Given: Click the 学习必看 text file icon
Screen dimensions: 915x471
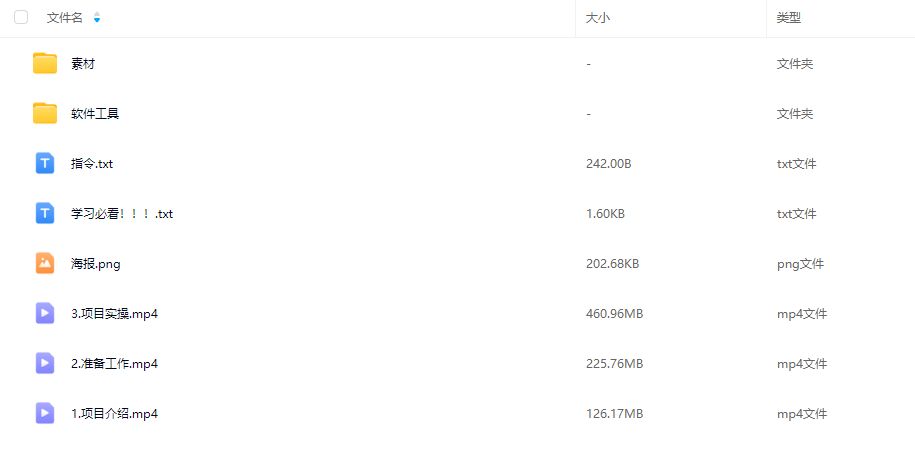Looking at the screenshot, I should [x=45, y=214].
